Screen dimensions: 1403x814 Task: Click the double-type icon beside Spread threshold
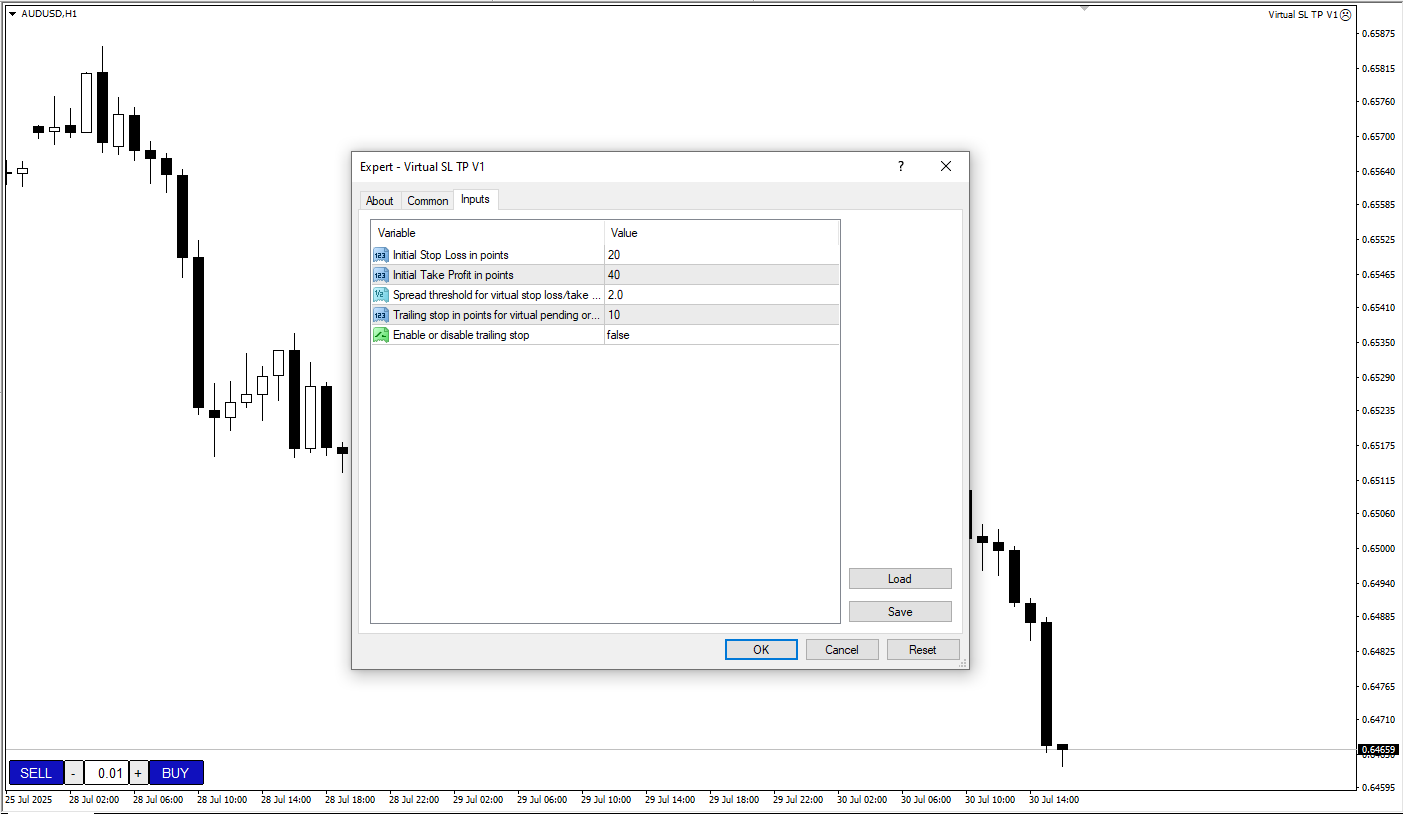(x=380, y=295)
